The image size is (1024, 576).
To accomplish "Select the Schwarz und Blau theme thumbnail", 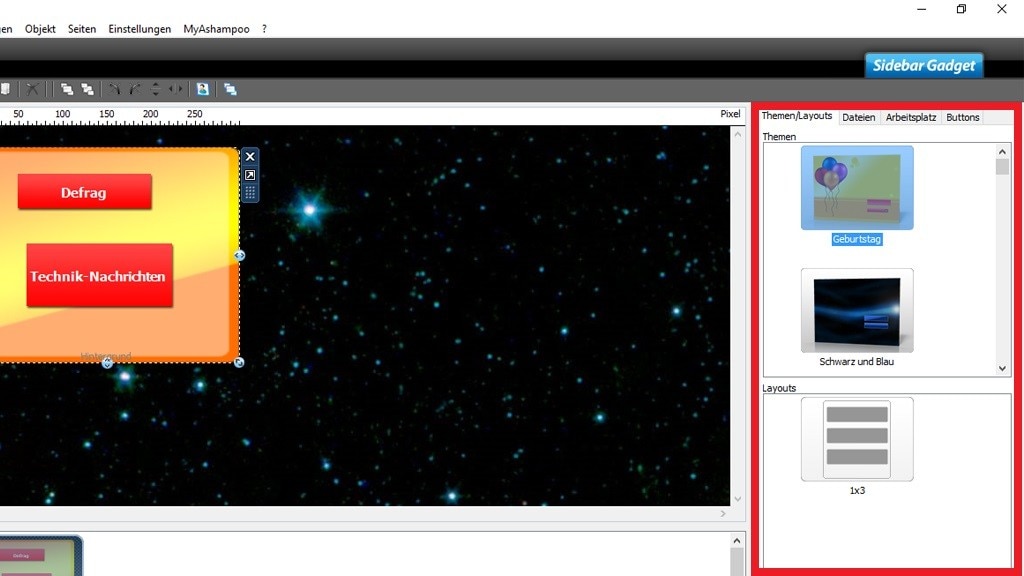I will 856,310.
